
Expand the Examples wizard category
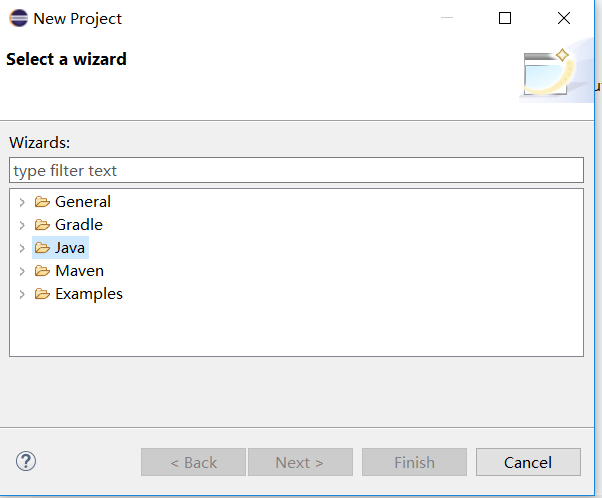[x=22, y=294]
